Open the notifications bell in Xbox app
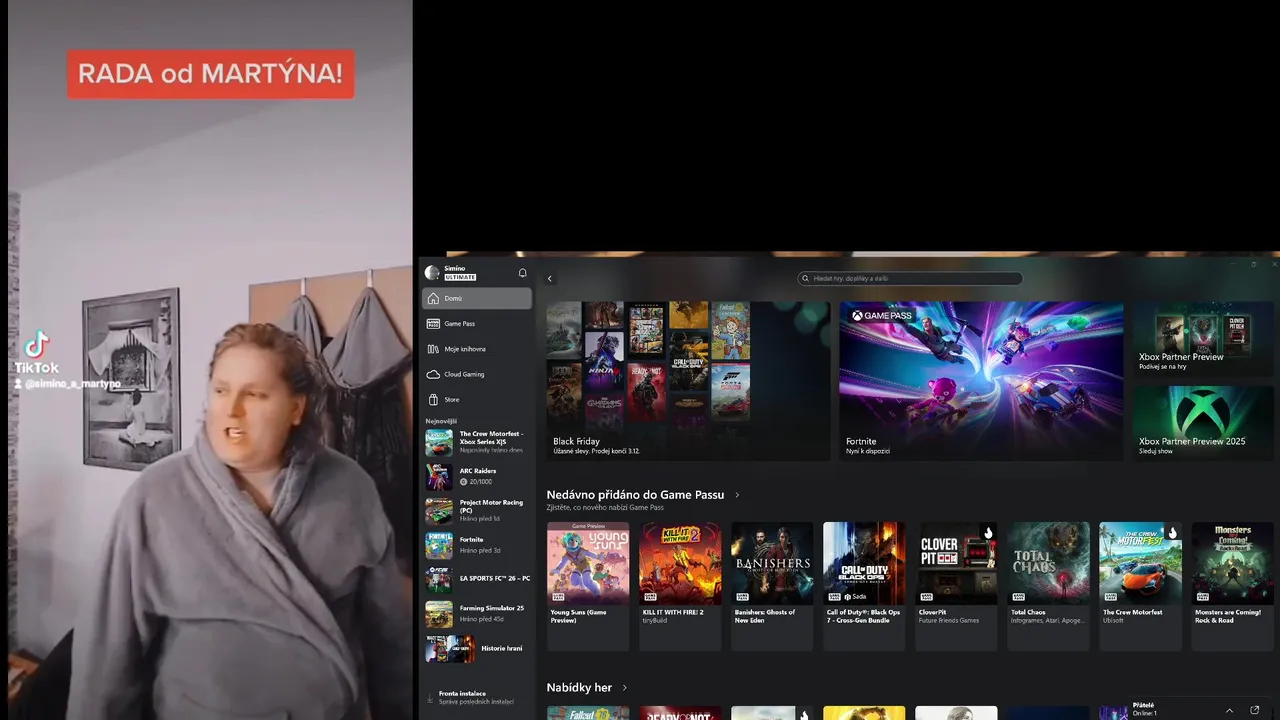Viewport: 1280px width, 720px height. pyautogui.click(x=522, y=273)
